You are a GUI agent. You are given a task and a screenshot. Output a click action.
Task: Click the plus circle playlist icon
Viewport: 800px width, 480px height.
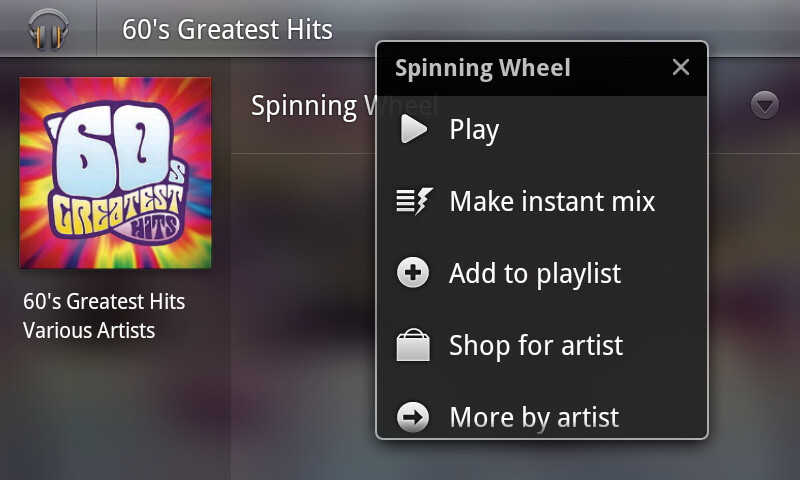(x=414, y=273)
